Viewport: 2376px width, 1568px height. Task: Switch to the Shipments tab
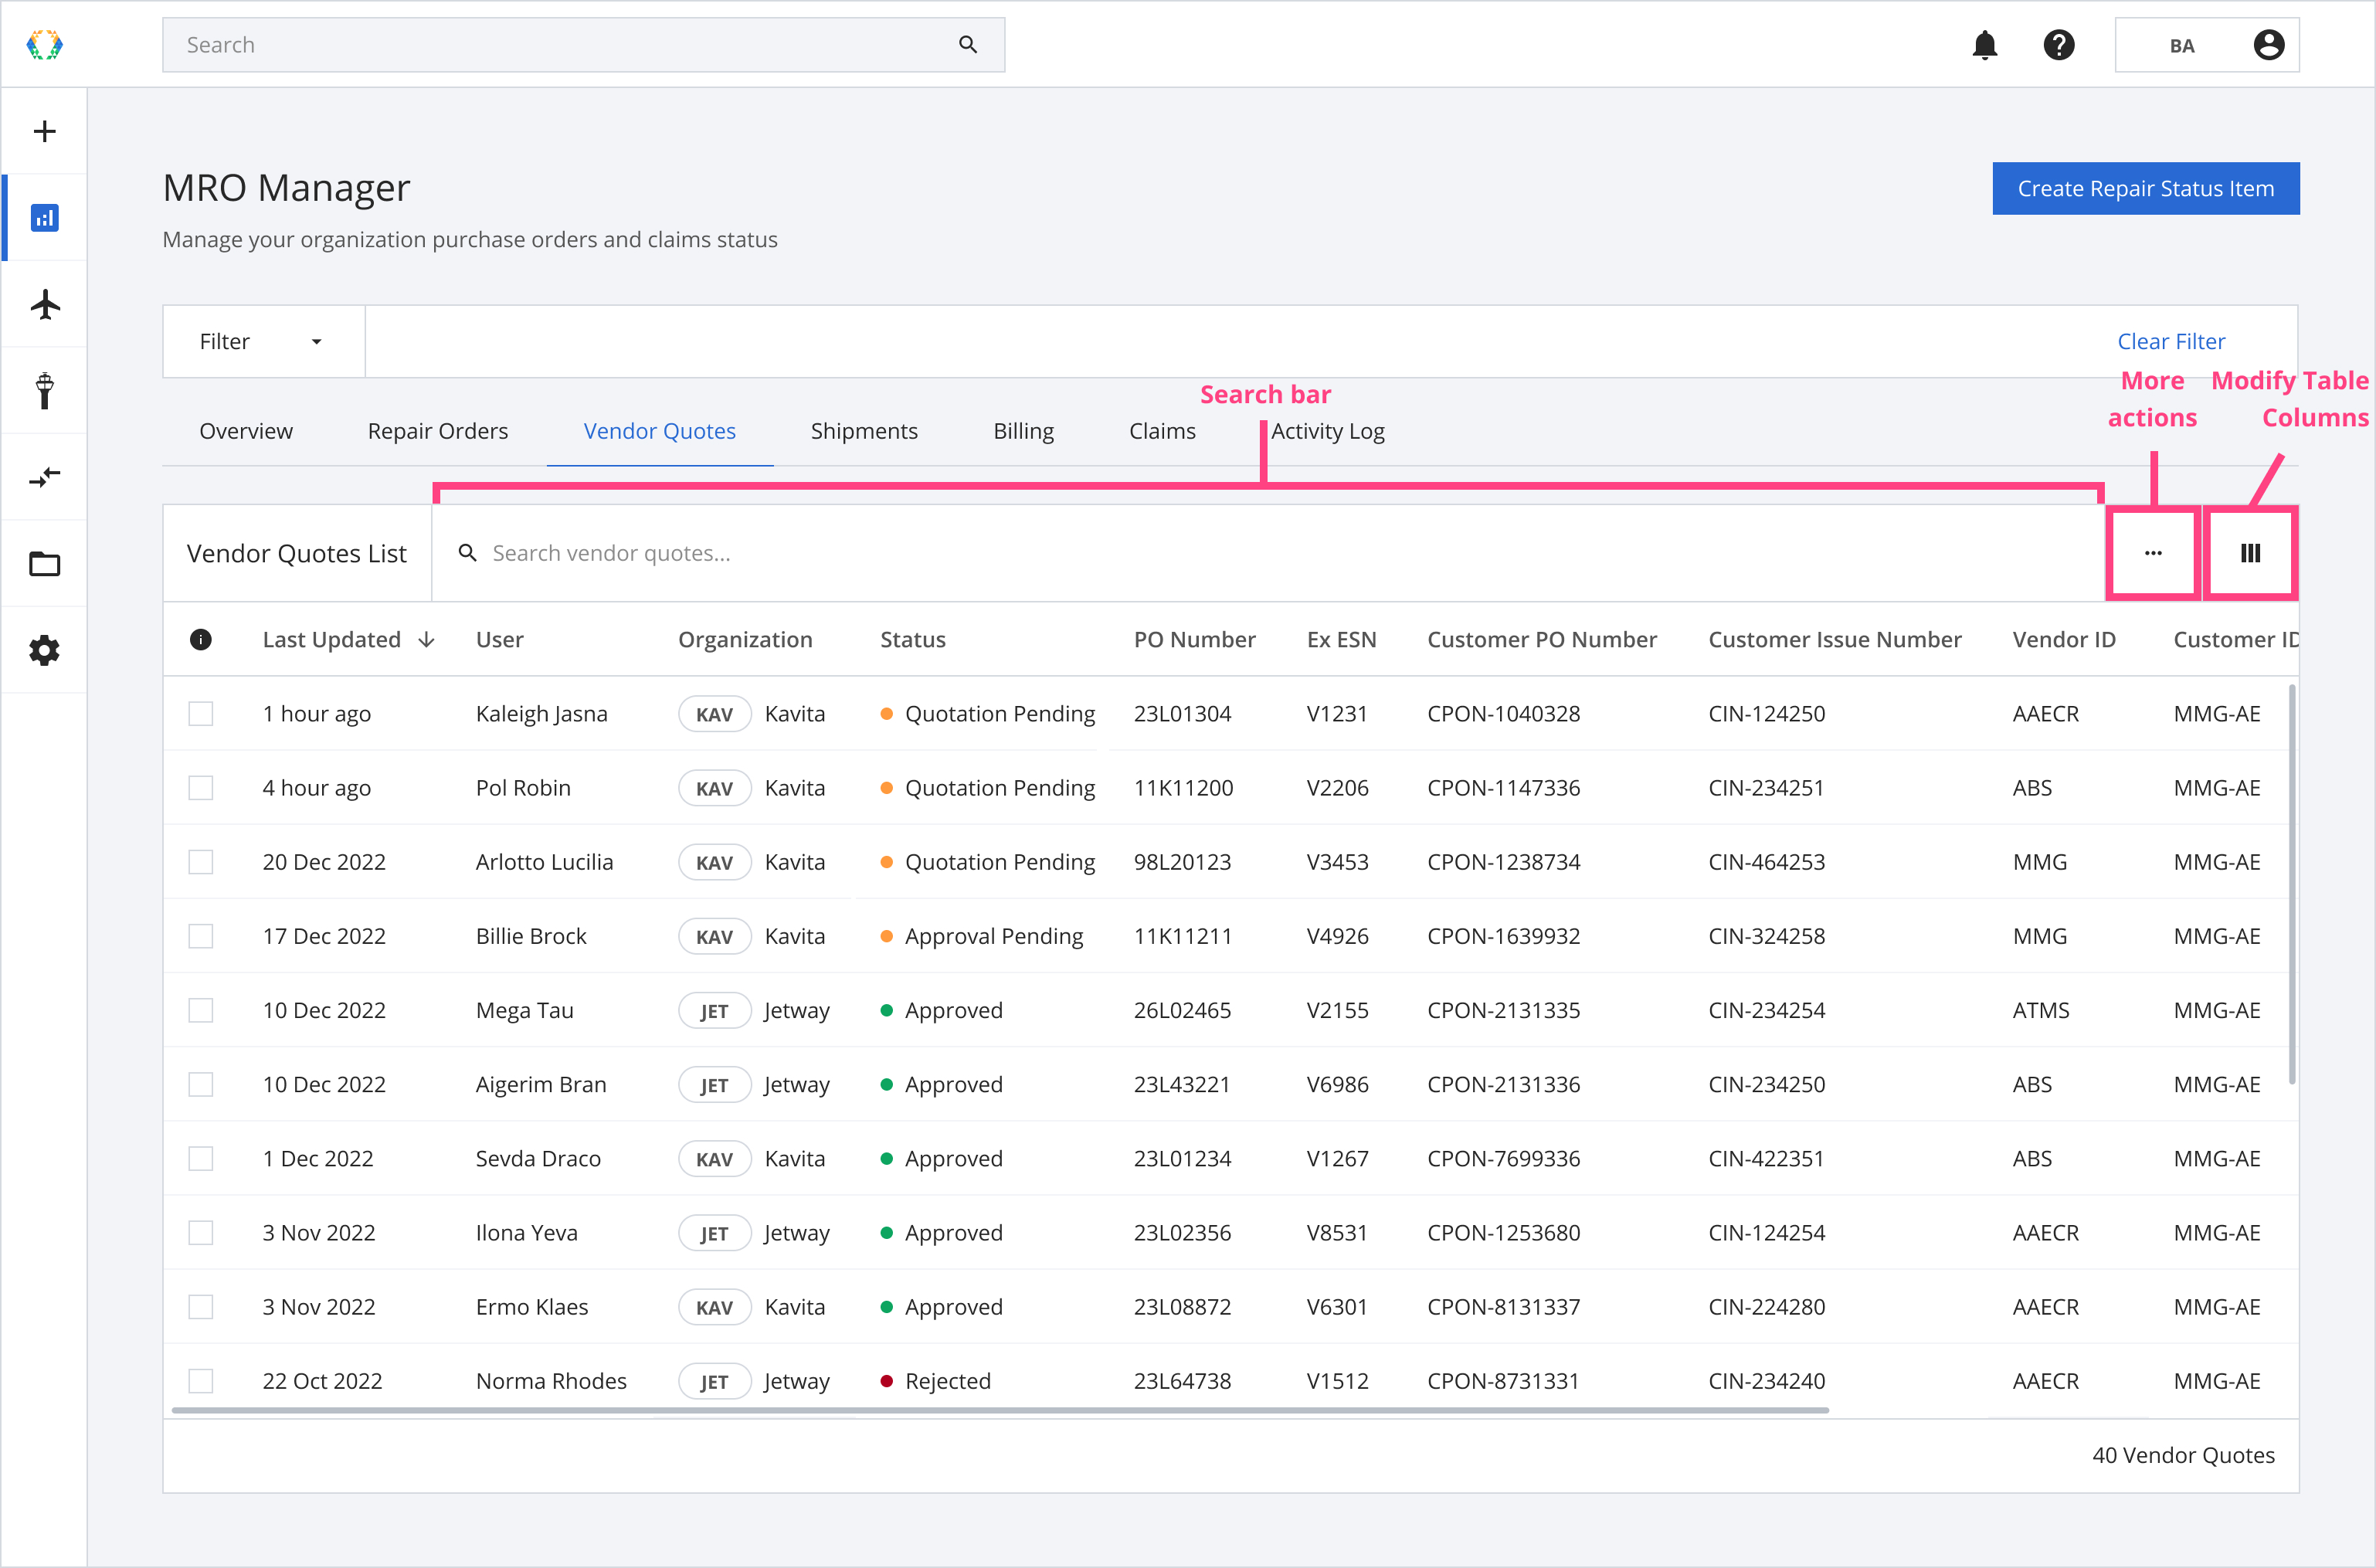click(864, 431)
